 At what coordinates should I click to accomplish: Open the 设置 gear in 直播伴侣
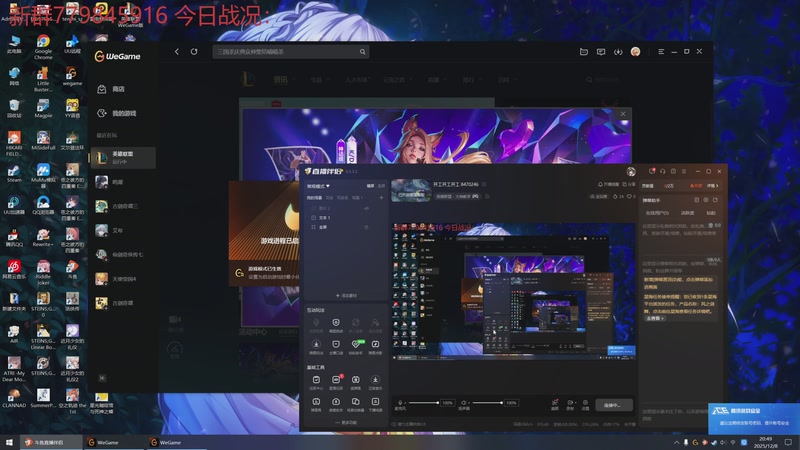585,405
